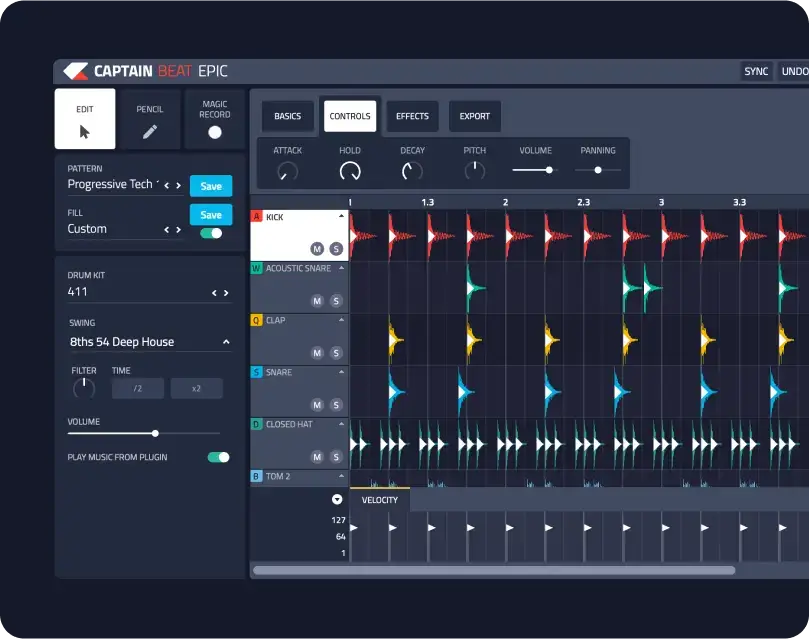
Task: Expand the Swing 8ths 54 Deep House dropdown
Action: [x=226, y=342]
